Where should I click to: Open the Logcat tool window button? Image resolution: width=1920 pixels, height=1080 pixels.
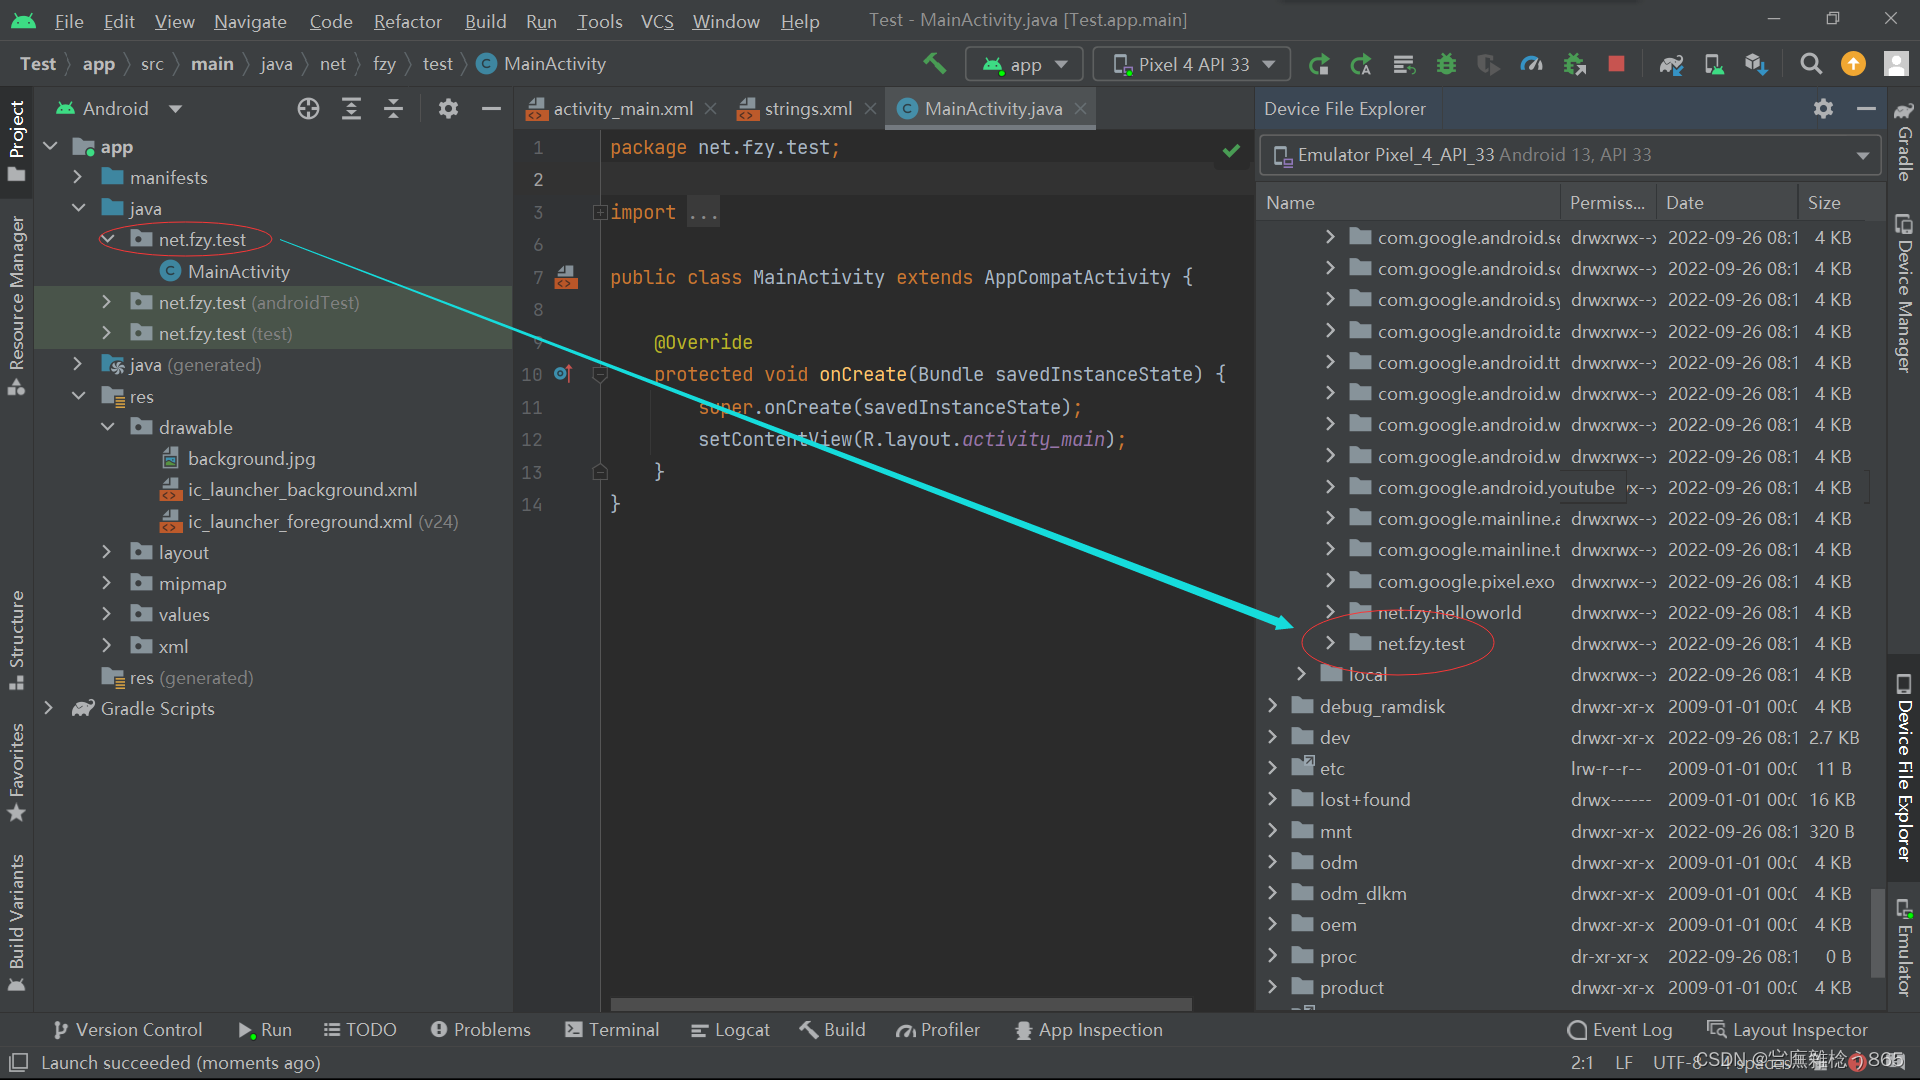pyautogui.click(x=730, y=1030)
